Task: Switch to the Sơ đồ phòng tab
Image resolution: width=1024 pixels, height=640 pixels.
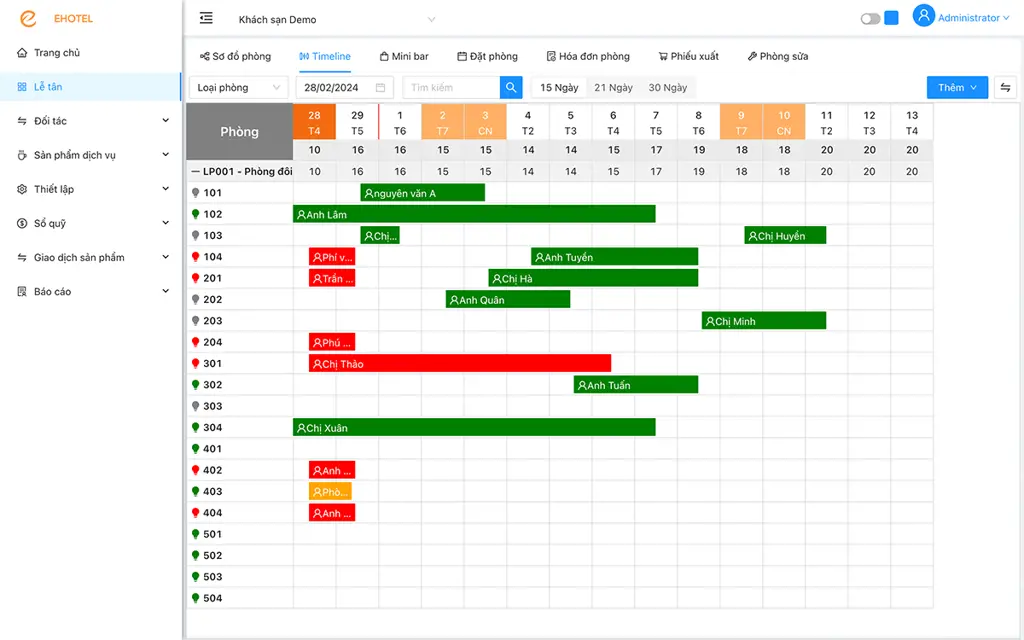Action: 235,56
